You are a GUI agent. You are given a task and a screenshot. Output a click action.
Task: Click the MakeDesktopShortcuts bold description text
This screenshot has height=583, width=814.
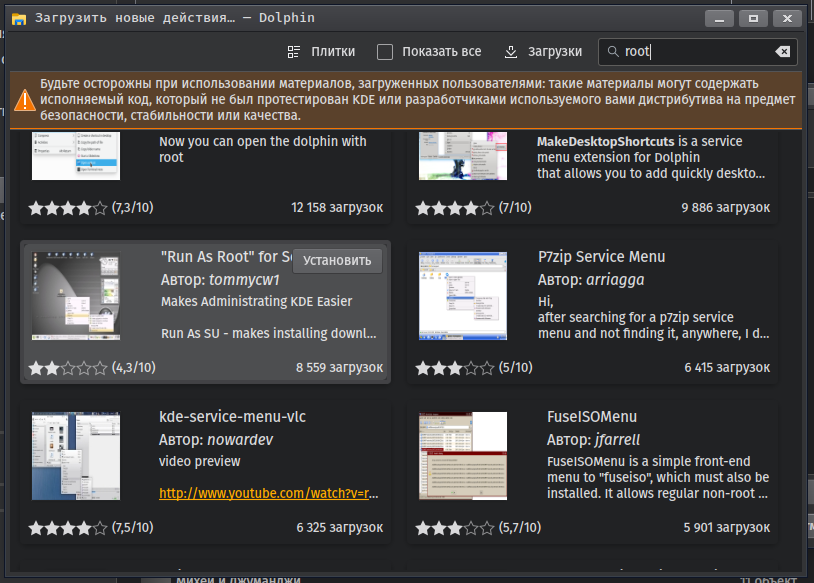tap(605, 142)
